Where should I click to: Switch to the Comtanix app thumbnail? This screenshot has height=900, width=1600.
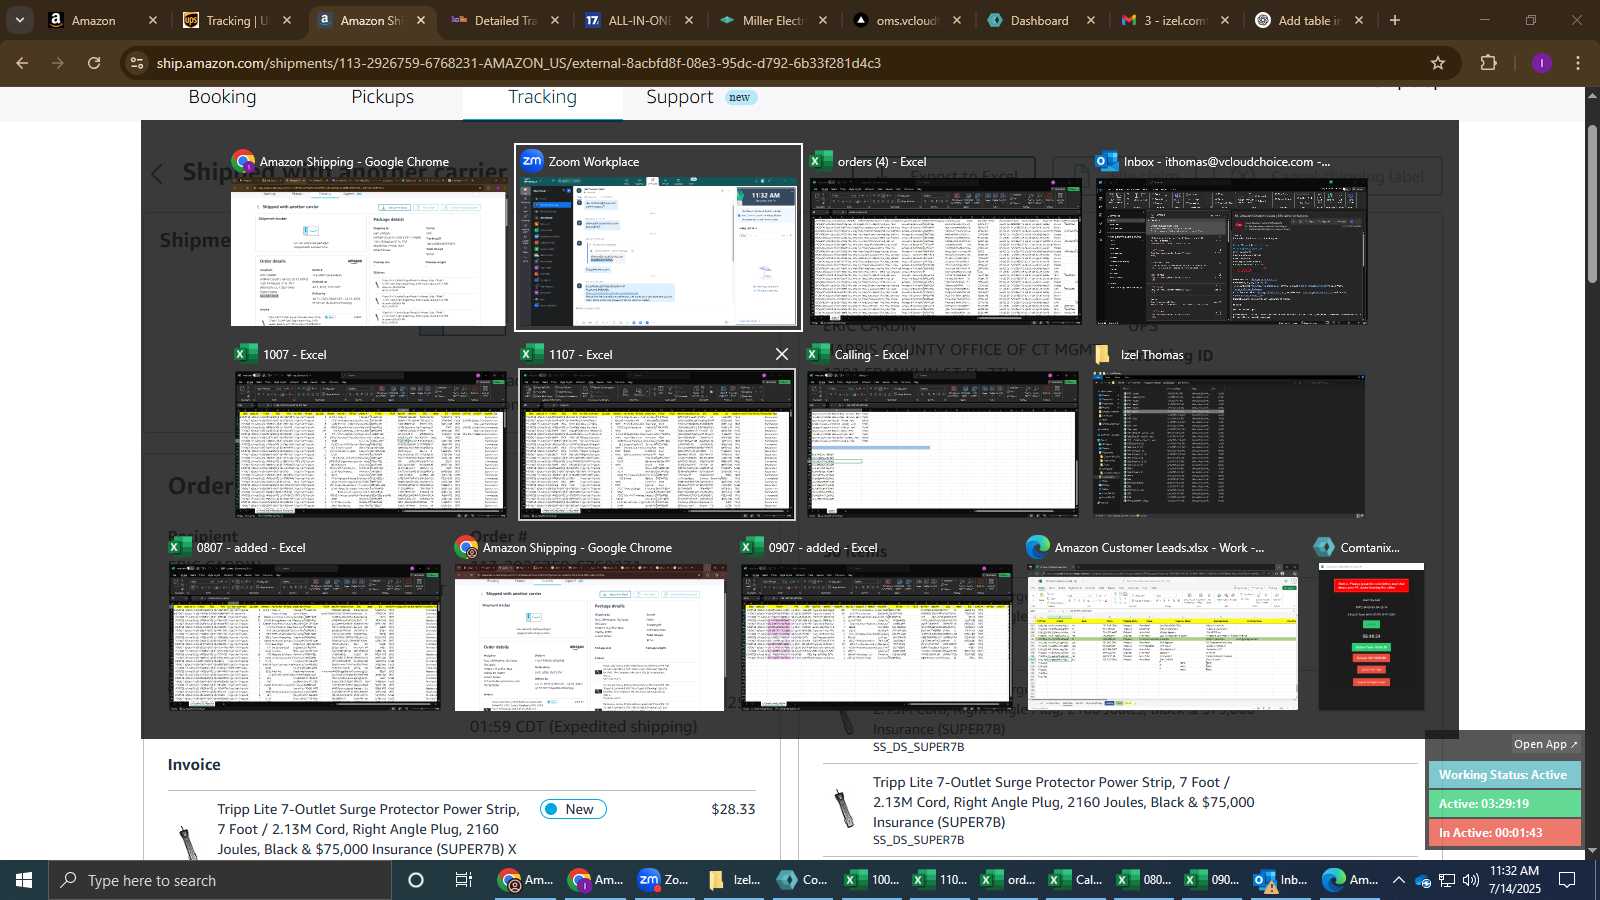pyautogui.click(x=1371, y=624)
